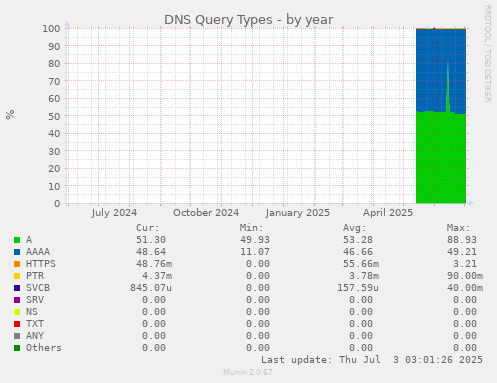Click the SRV legend label
The image size is (497, 383).
35,300
